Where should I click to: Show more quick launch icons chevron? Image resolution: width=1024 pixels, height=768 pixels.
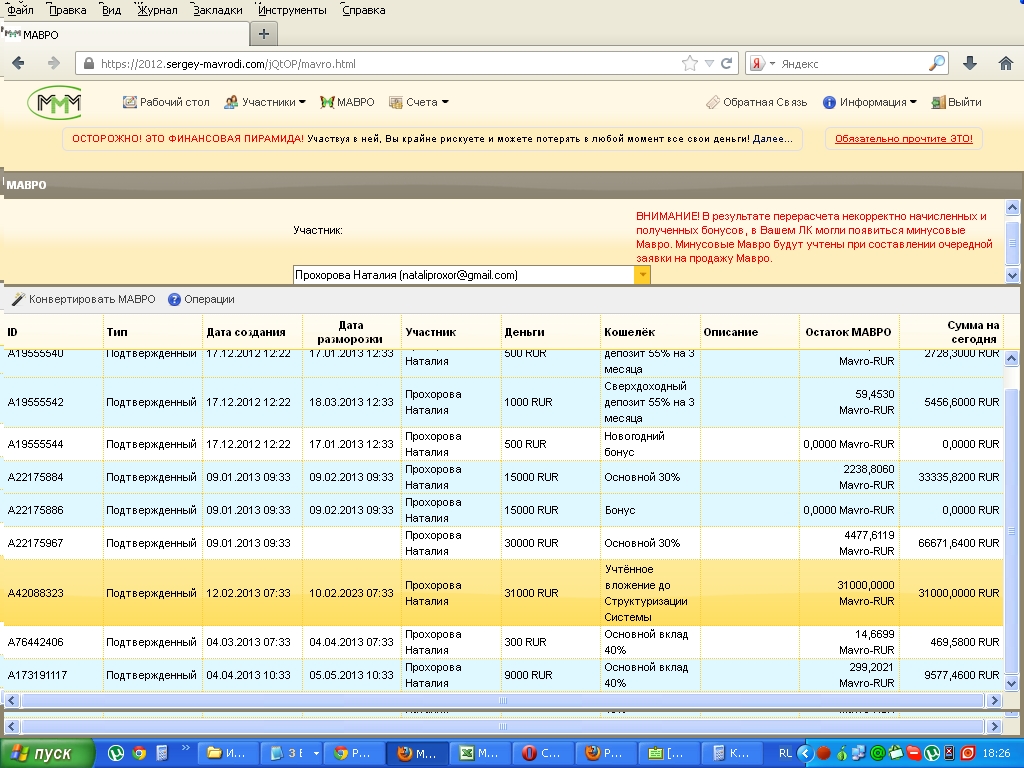click(x=185, y=748)
